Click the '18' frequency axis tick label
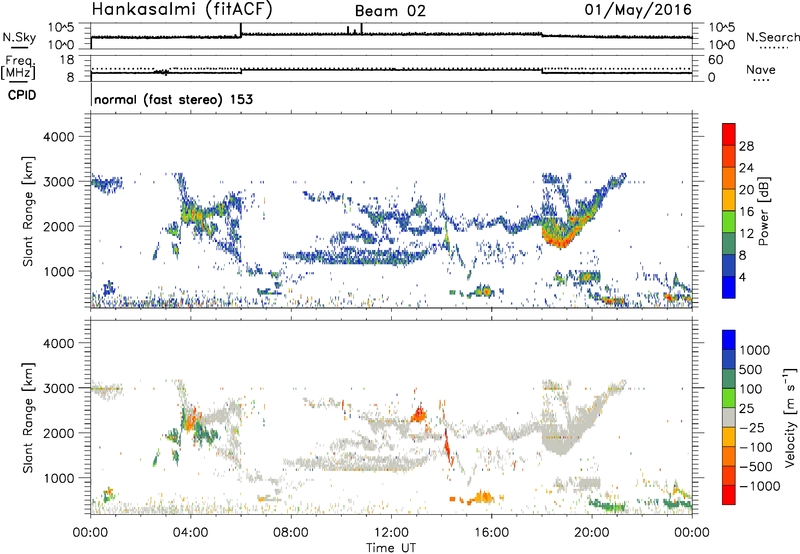Screen dimensions: 800x554 67,60
